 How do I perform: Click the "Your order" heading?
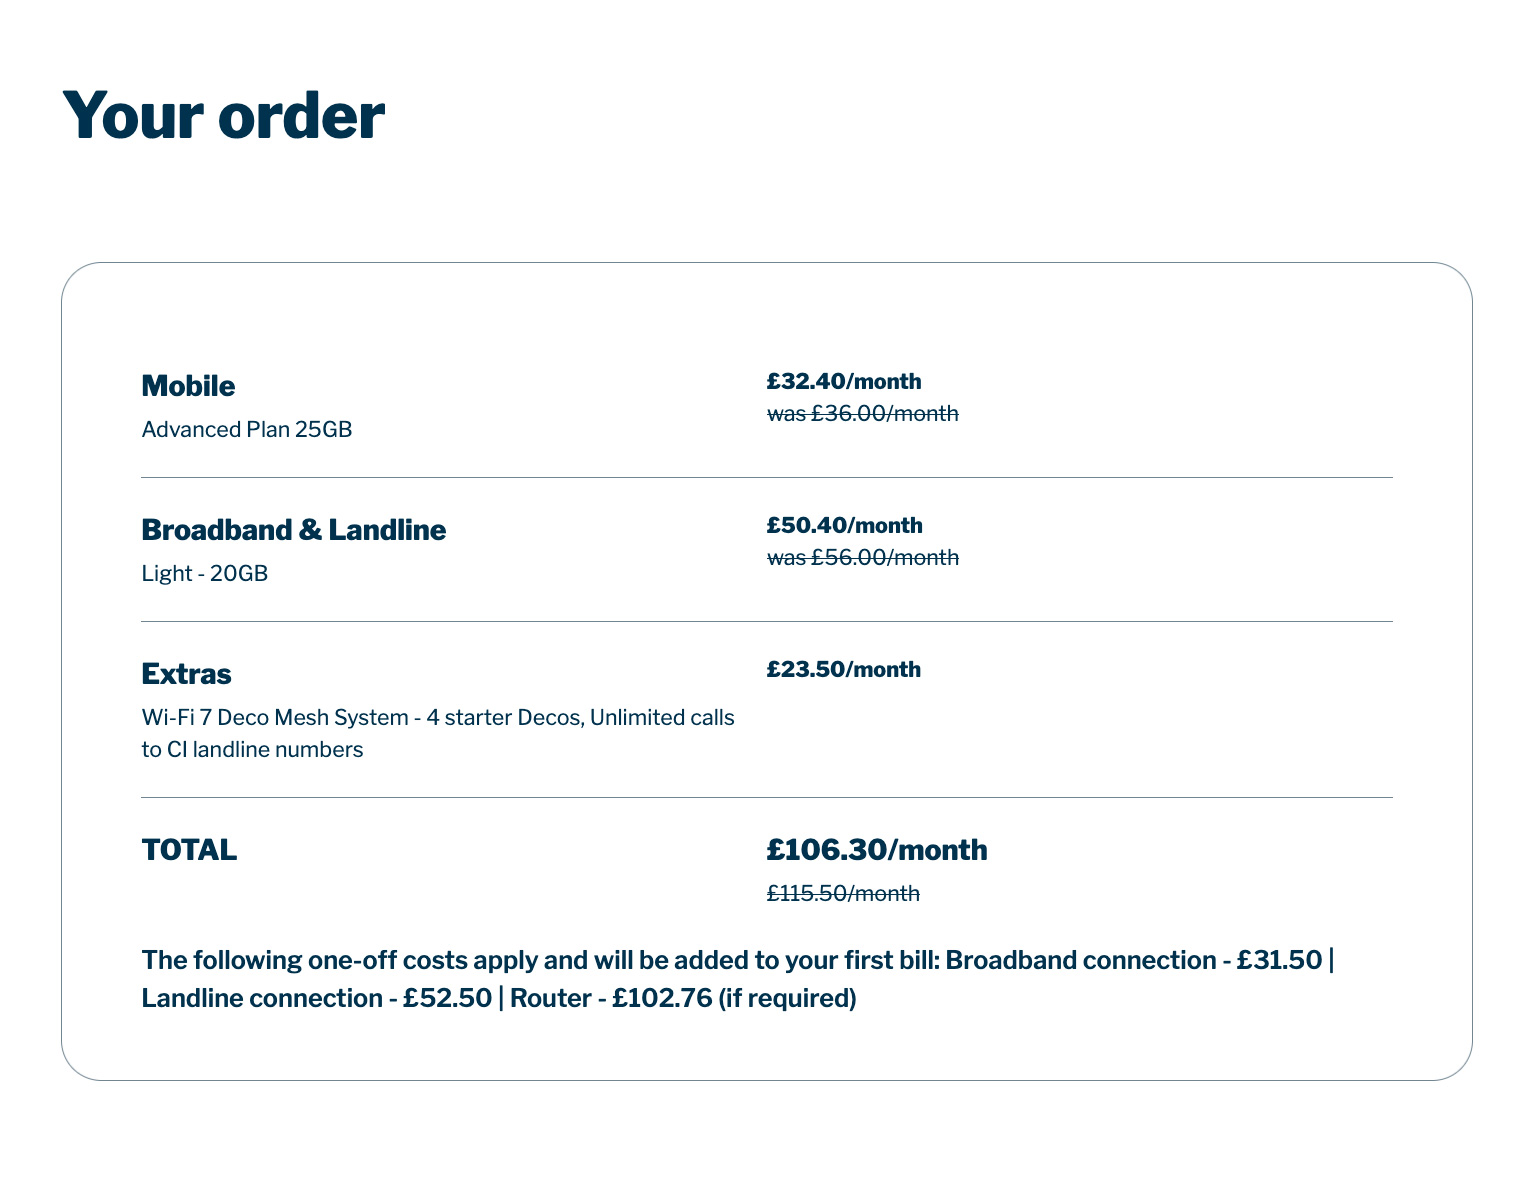[223, 116]
